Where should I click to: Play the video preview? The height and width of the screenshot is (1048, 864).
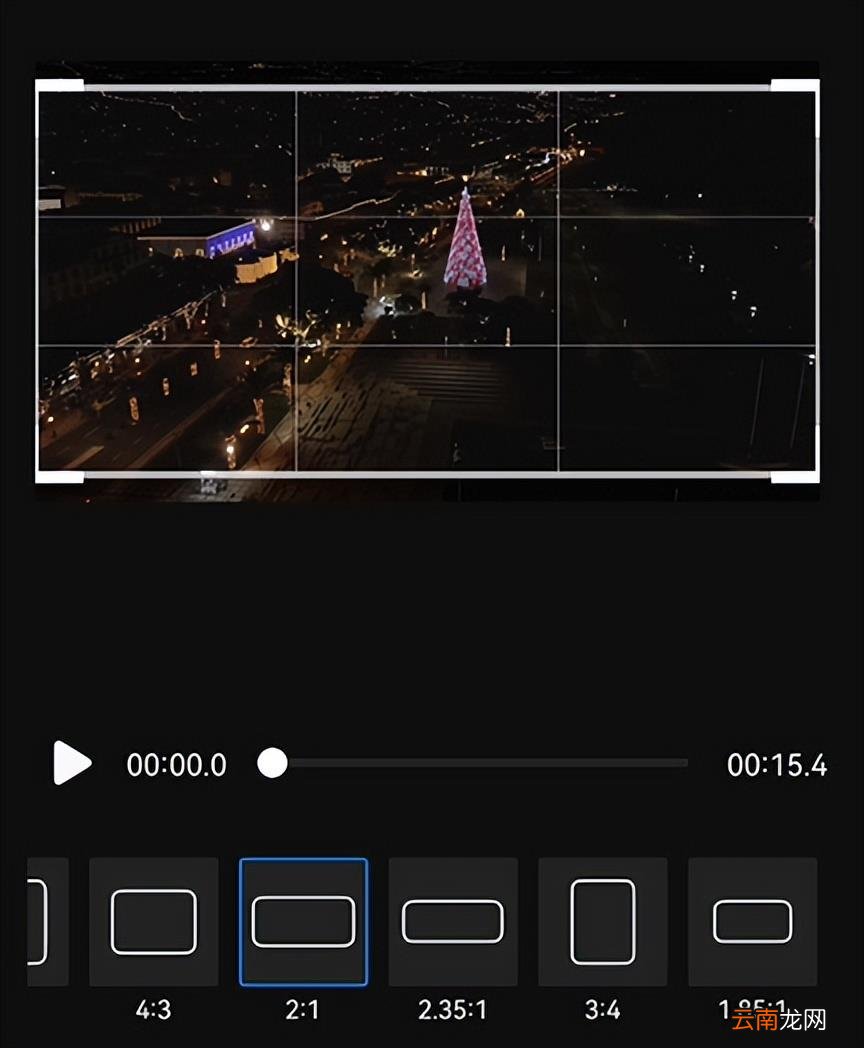pyautogui.click(x=72, y=763)
